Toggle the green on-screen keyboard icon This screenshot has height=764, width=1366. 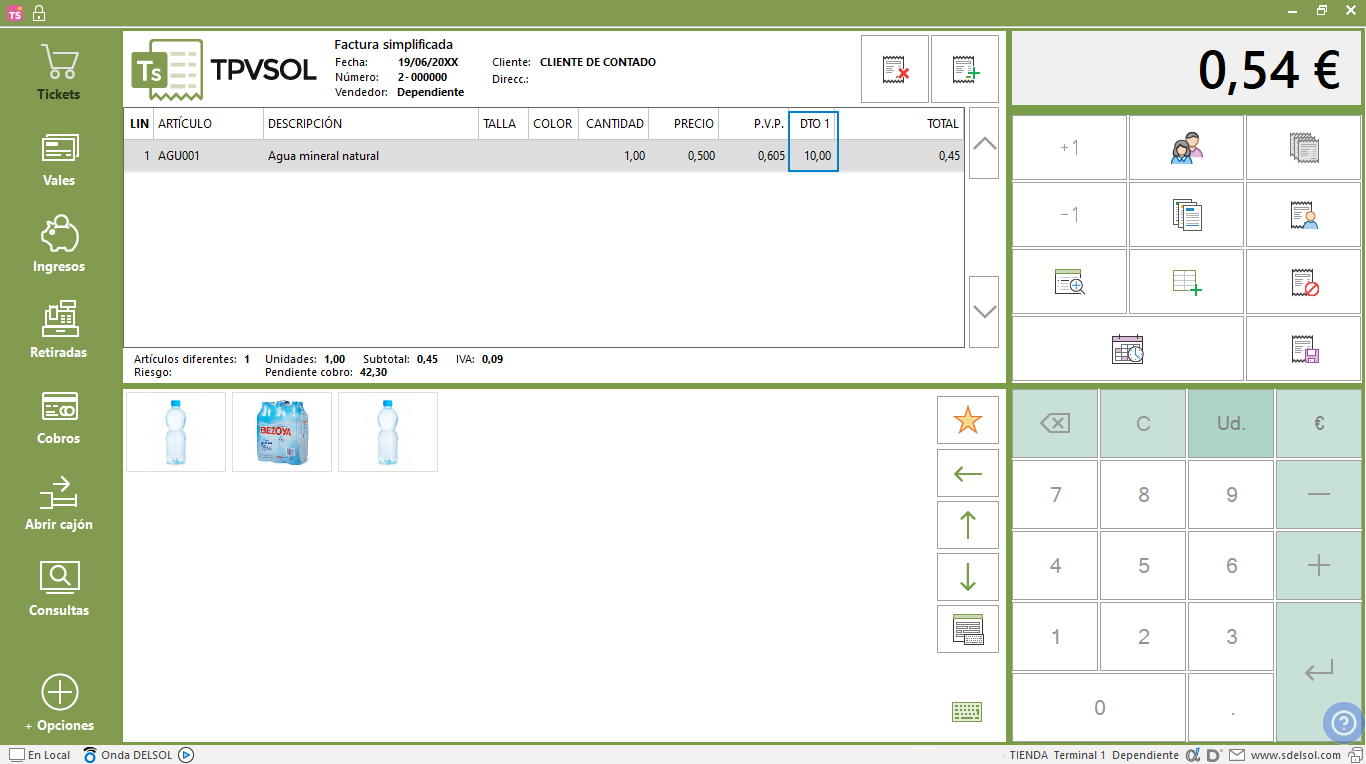[967, 711]
